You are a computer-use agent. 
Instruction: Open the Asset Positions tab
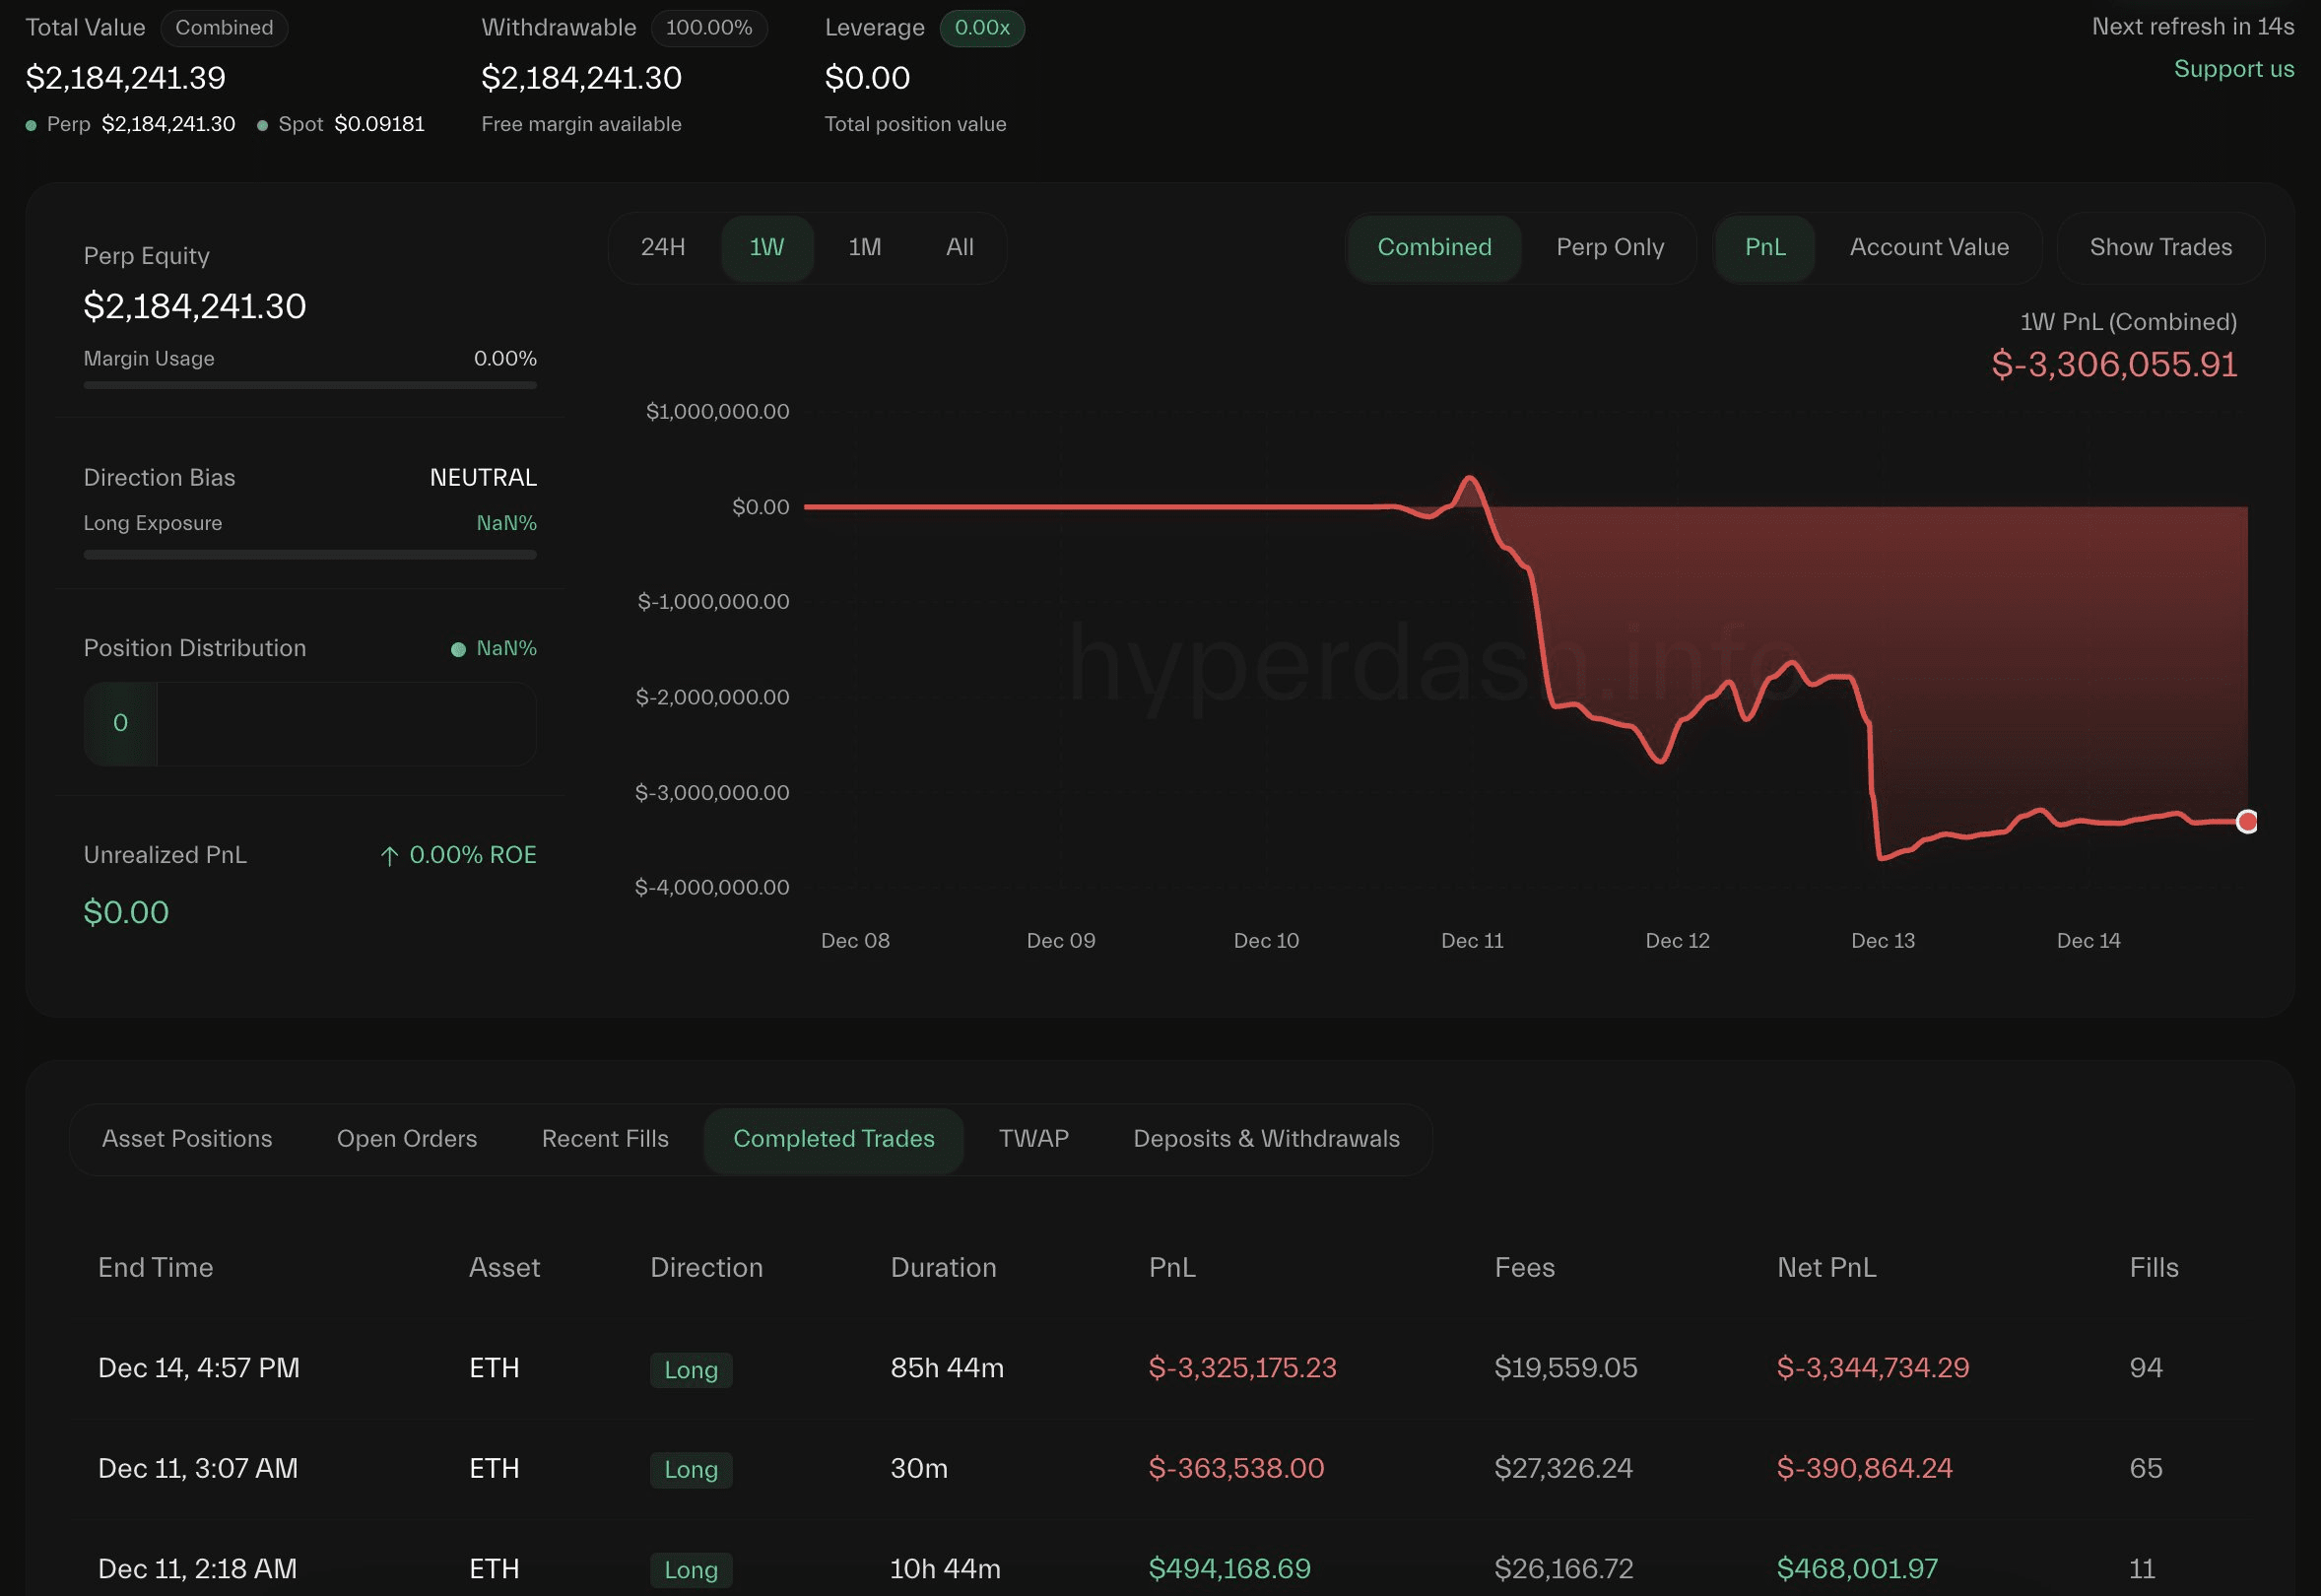(187, 1138)
